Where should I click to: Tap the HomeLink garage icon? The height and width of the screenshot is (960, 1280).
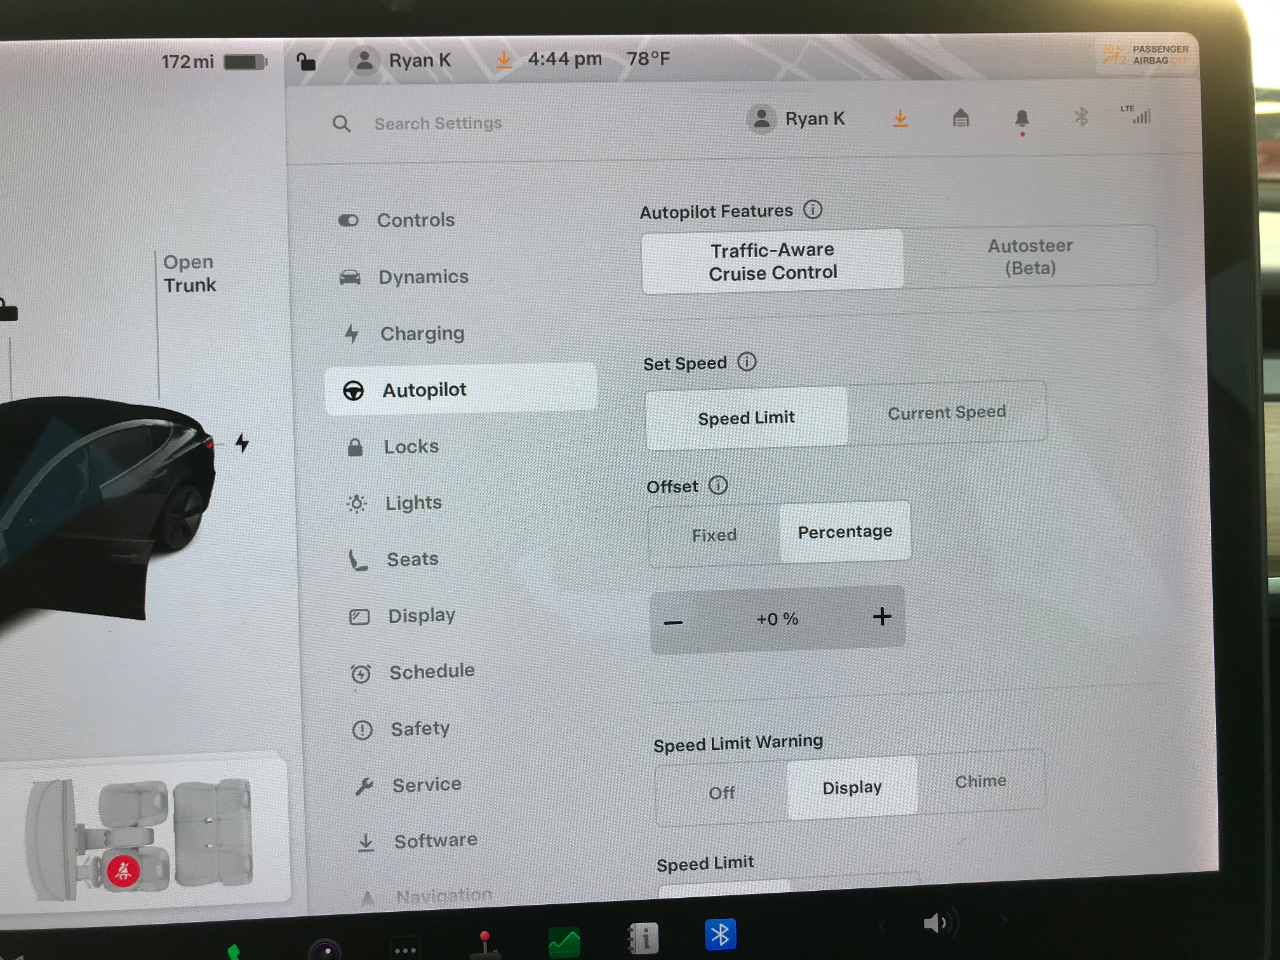[x=960, y=119]
